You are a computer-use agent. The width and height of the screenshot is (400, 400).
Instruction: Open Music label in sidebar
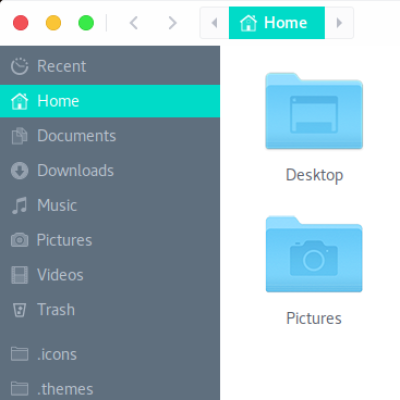tap(57, 205)
